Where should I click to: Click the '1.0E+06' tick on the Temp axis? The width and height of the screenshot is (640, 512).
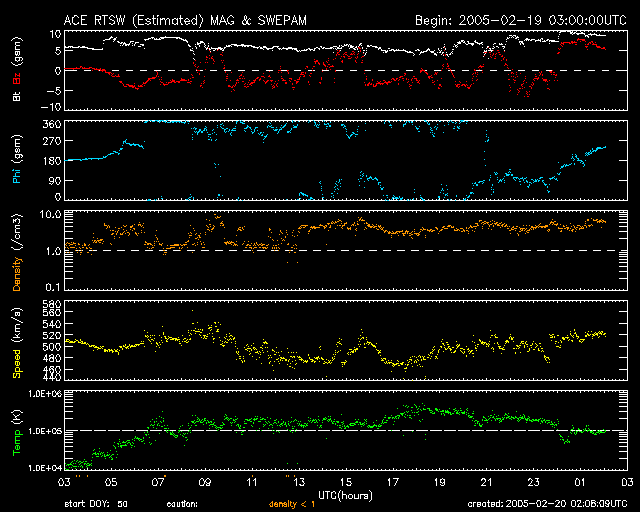45,394
